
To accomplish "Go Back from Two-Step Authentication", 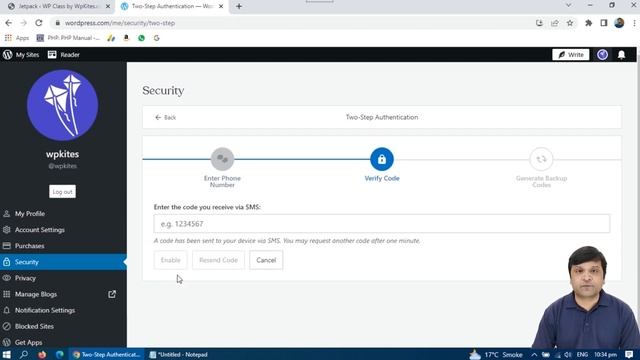I will (x=165, y=118).
